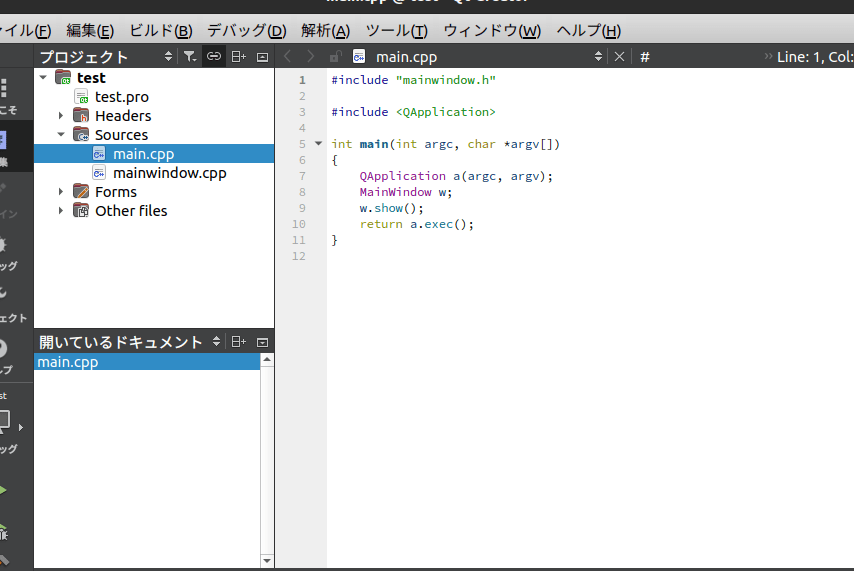Split the open documents panel
Viewport: 854px width, 571px height.
239,342
